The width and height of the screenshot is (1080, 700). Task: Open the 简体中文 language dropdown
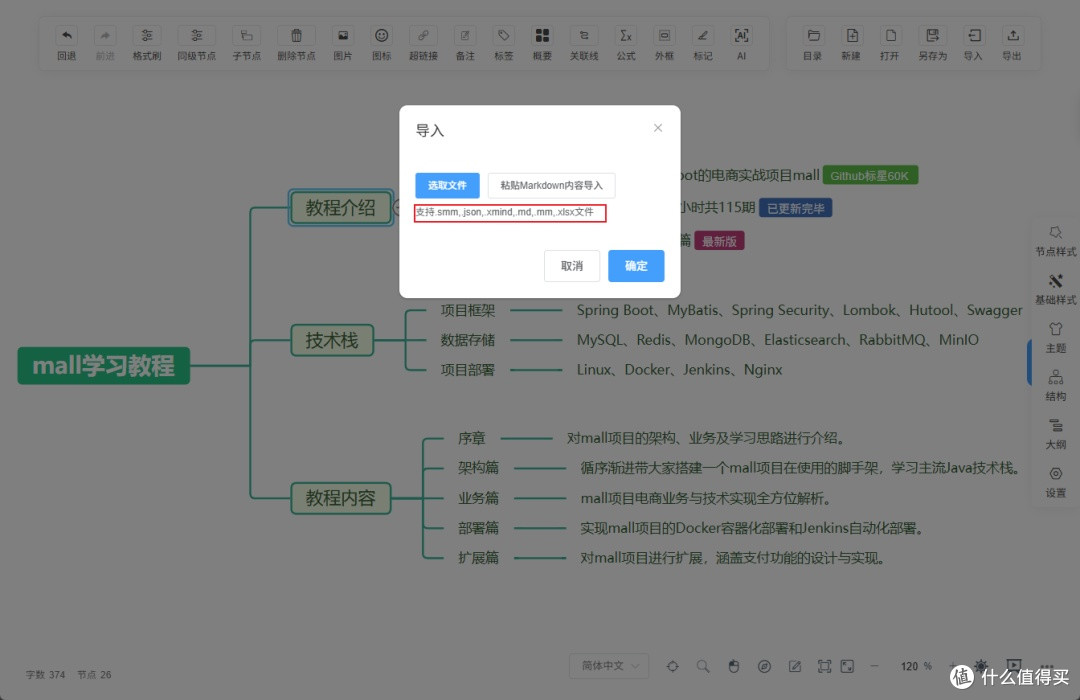click(x=609, y=666)
